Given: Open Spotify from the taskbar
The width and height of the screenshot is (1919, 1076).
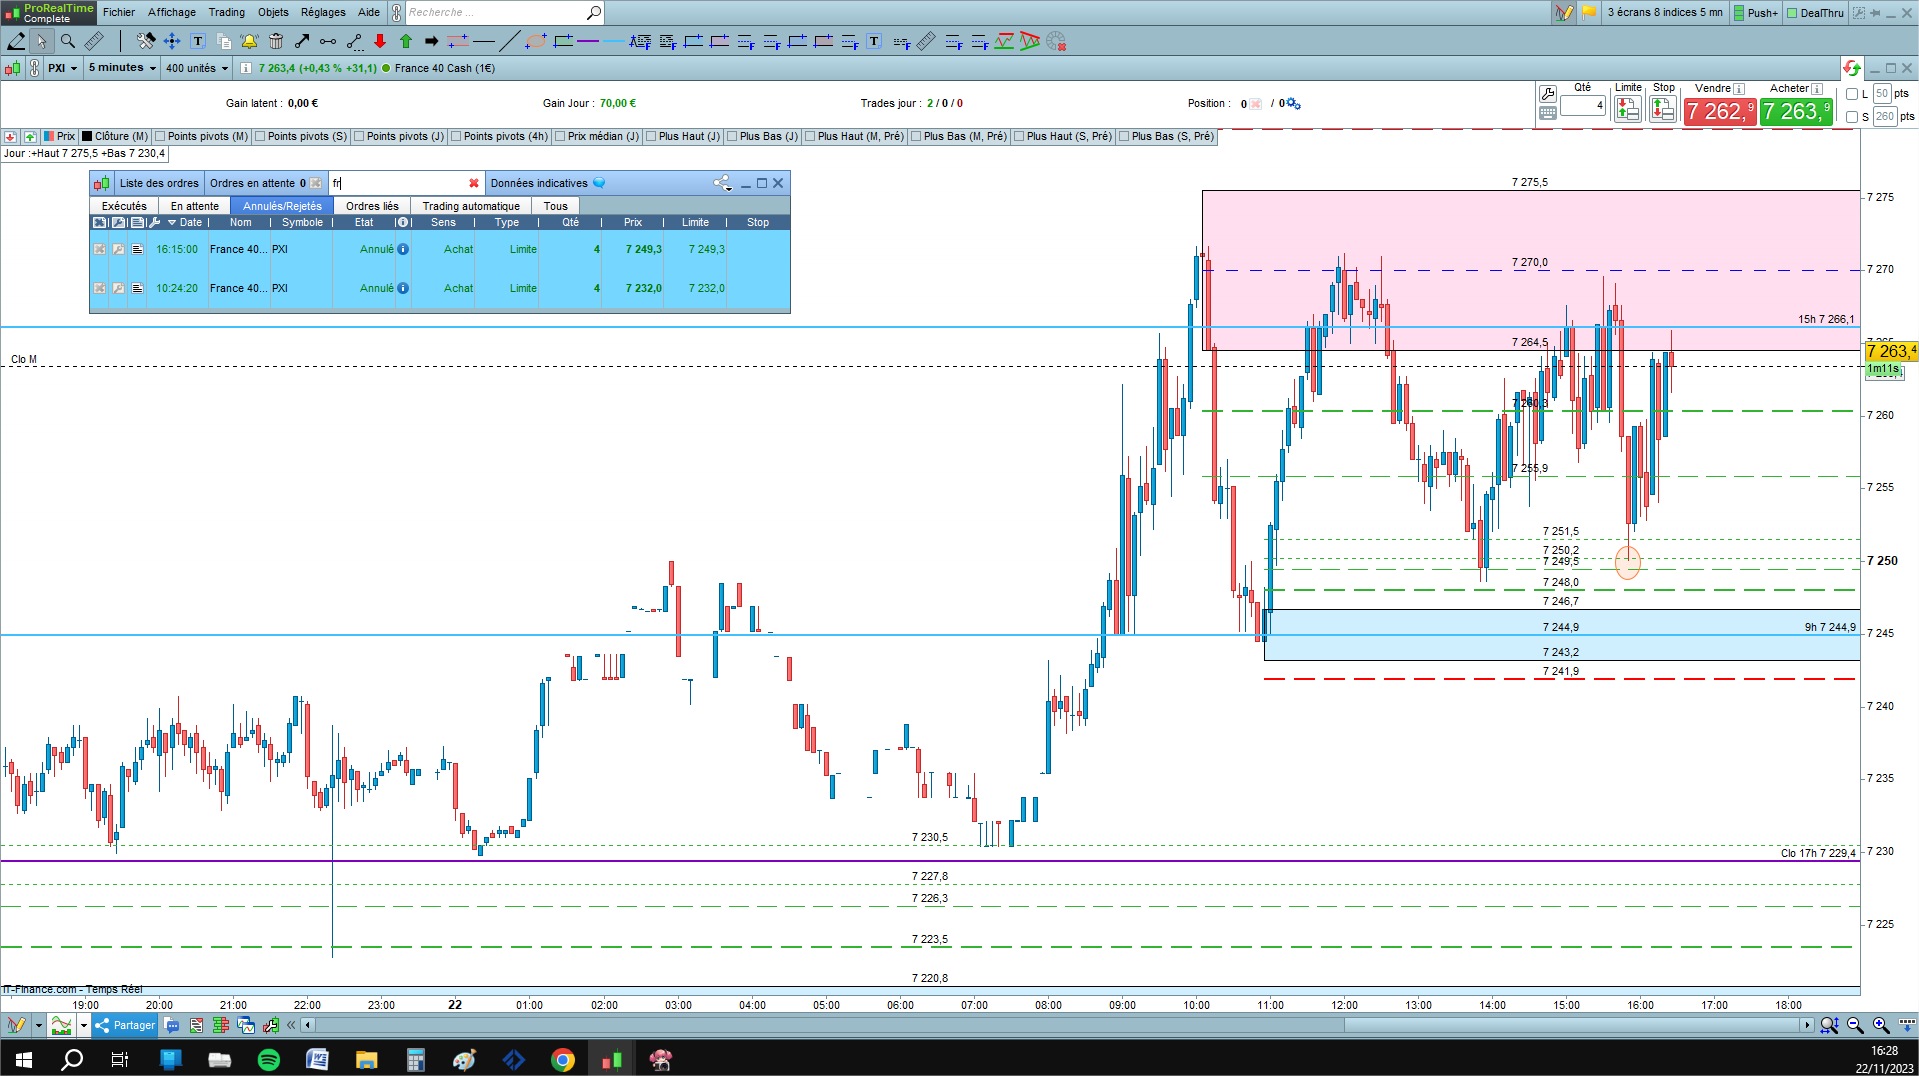Looking at the screenshot, I should [269, 1059].
